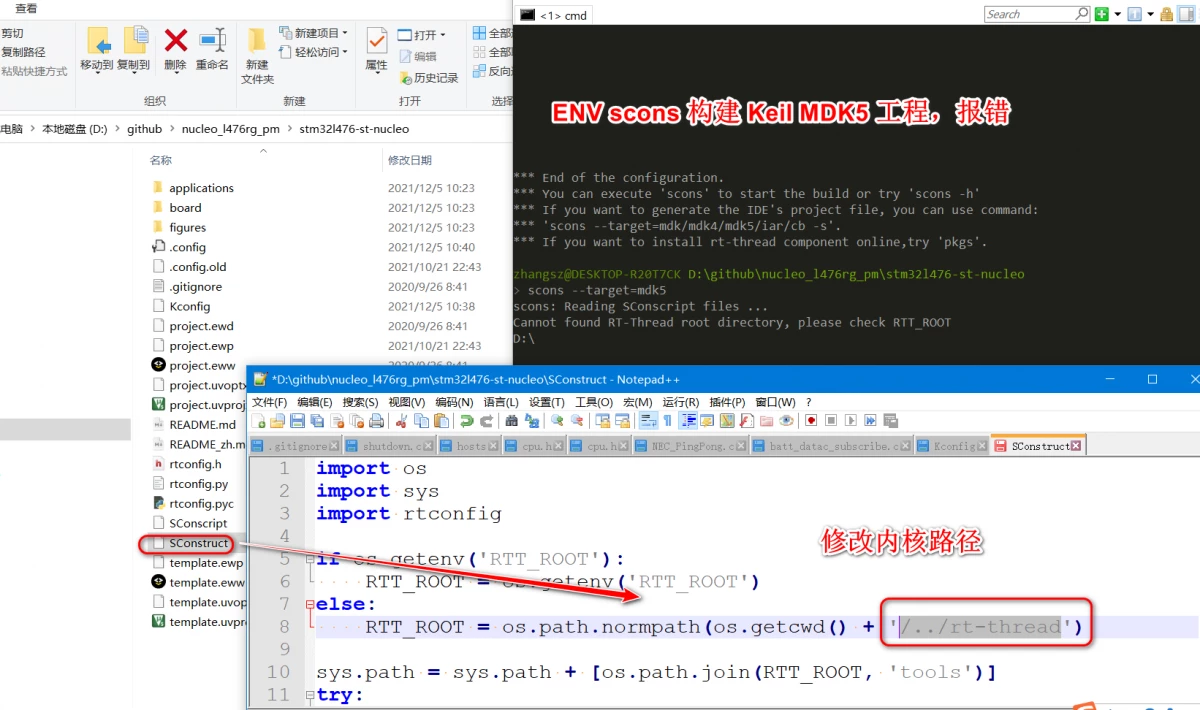The height and width of the screenshot is (710, 1200).
Task: Sort files by the 修改日期 column header
Action: pos(409,160)
